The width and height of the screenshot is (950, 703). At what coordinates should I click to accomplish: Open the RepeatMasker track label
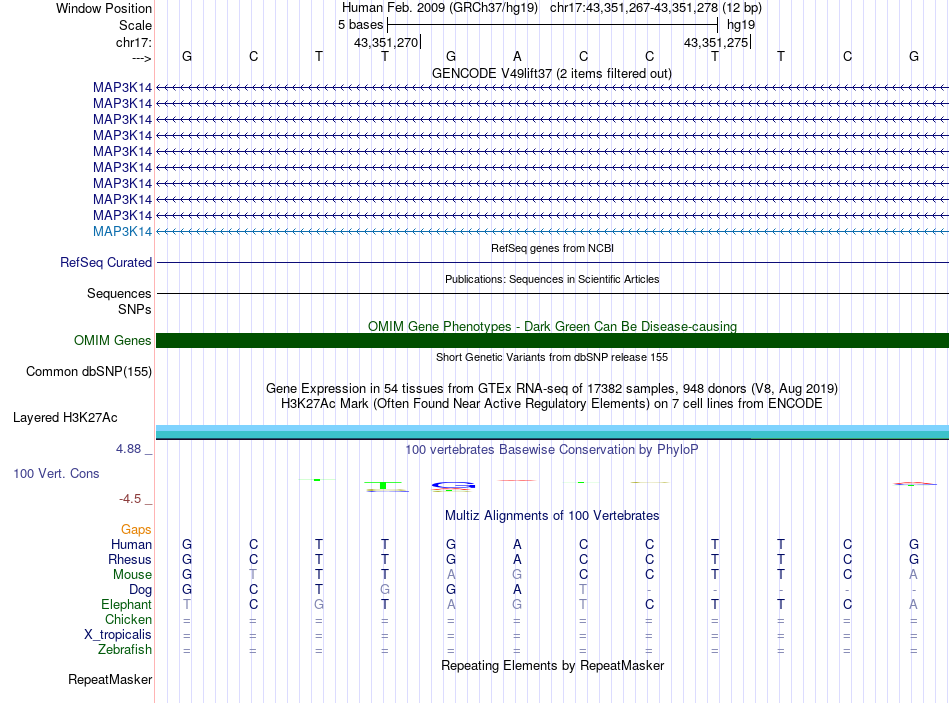pos(110,679)
